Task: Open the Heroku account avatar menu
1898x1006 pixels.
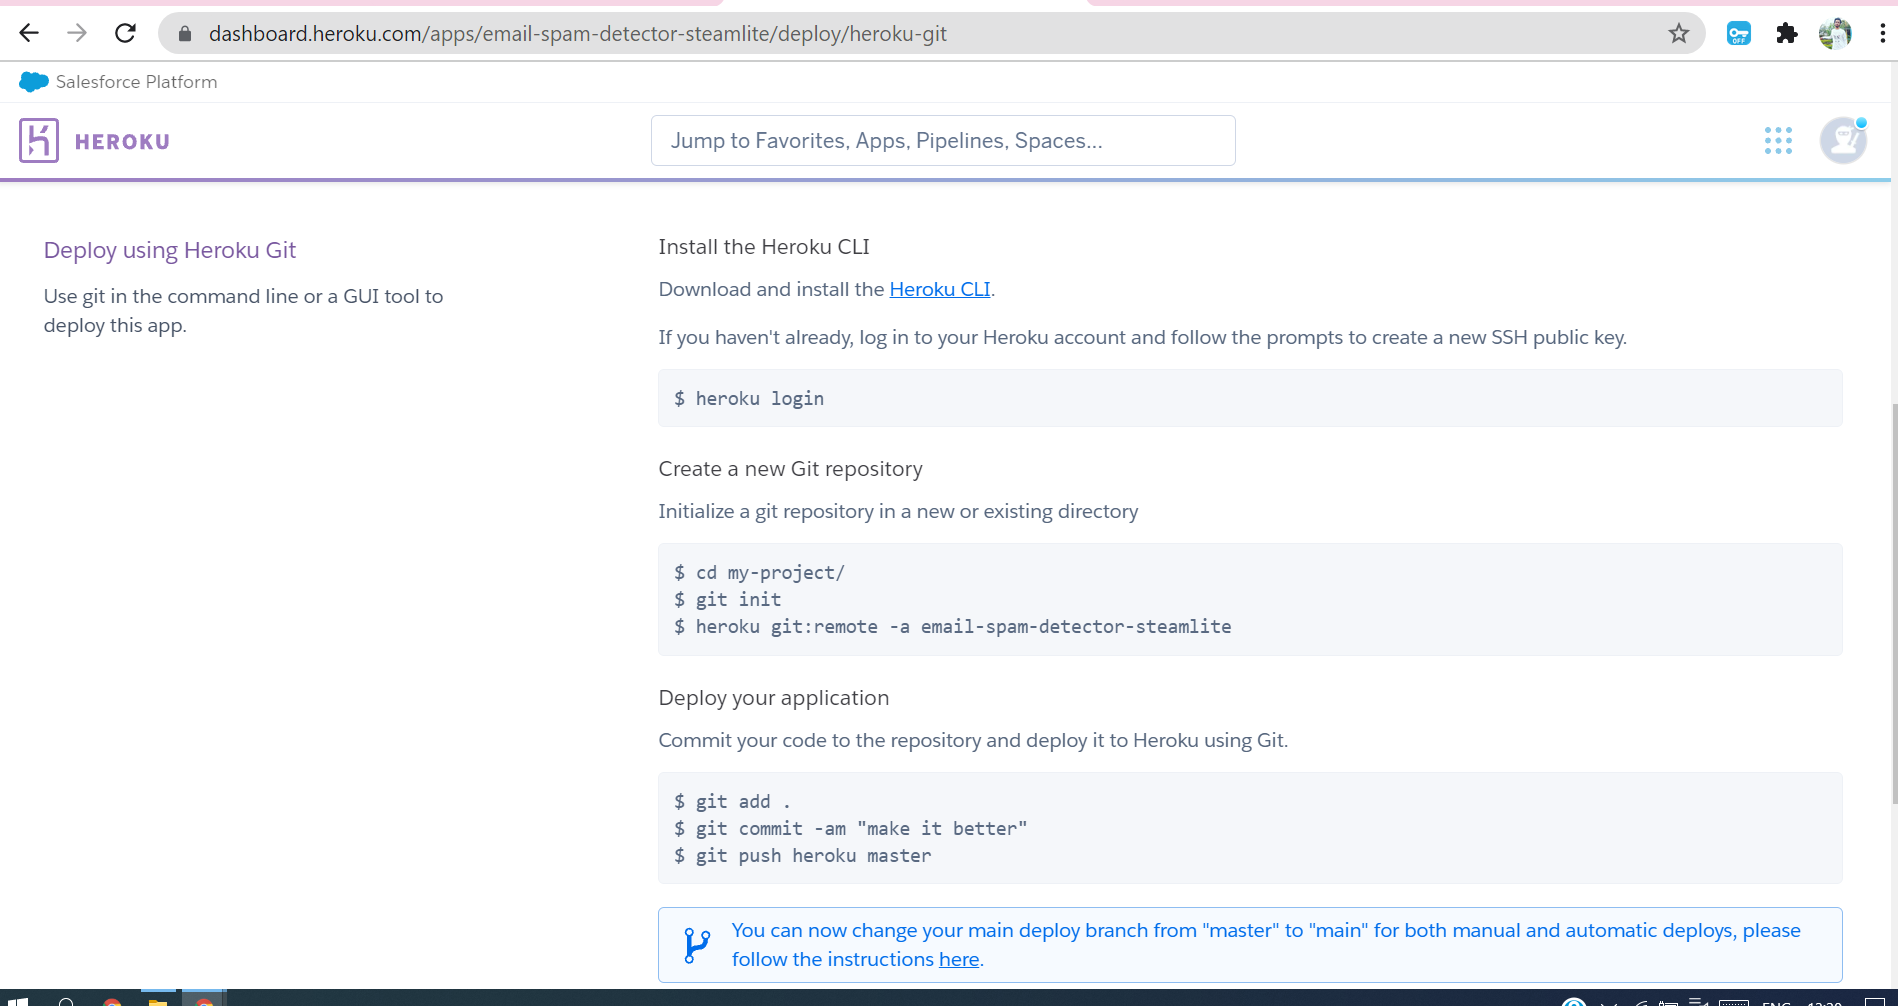Action: click(x=1841, y=140)
